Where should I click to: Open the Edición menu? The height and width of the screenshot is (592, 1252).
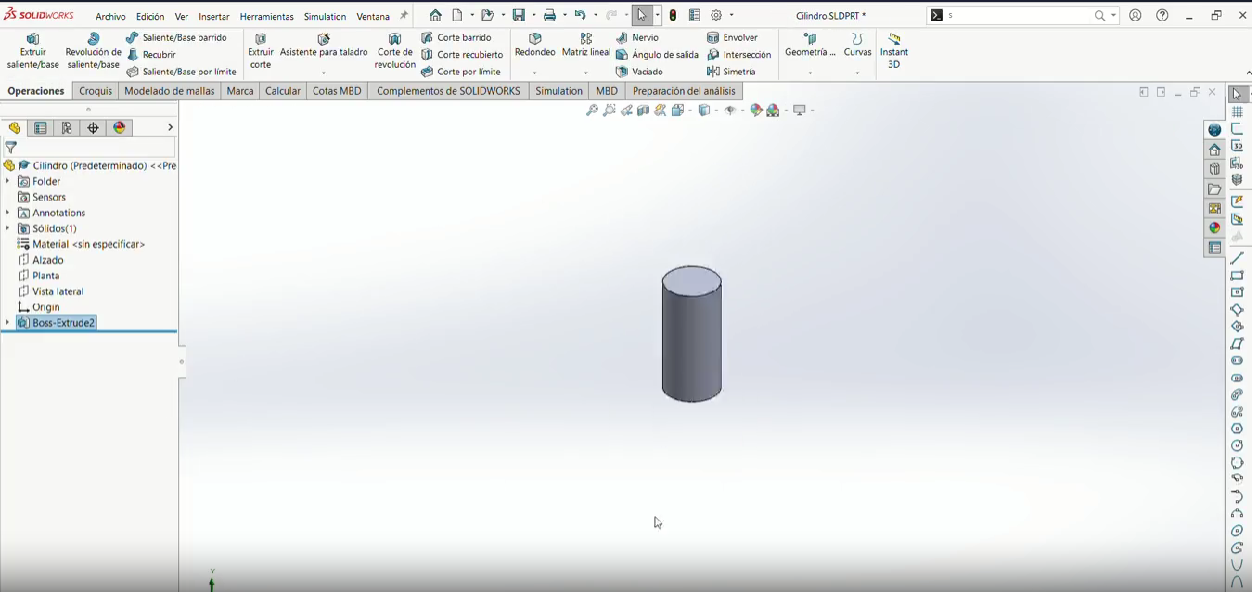point(150,17)
